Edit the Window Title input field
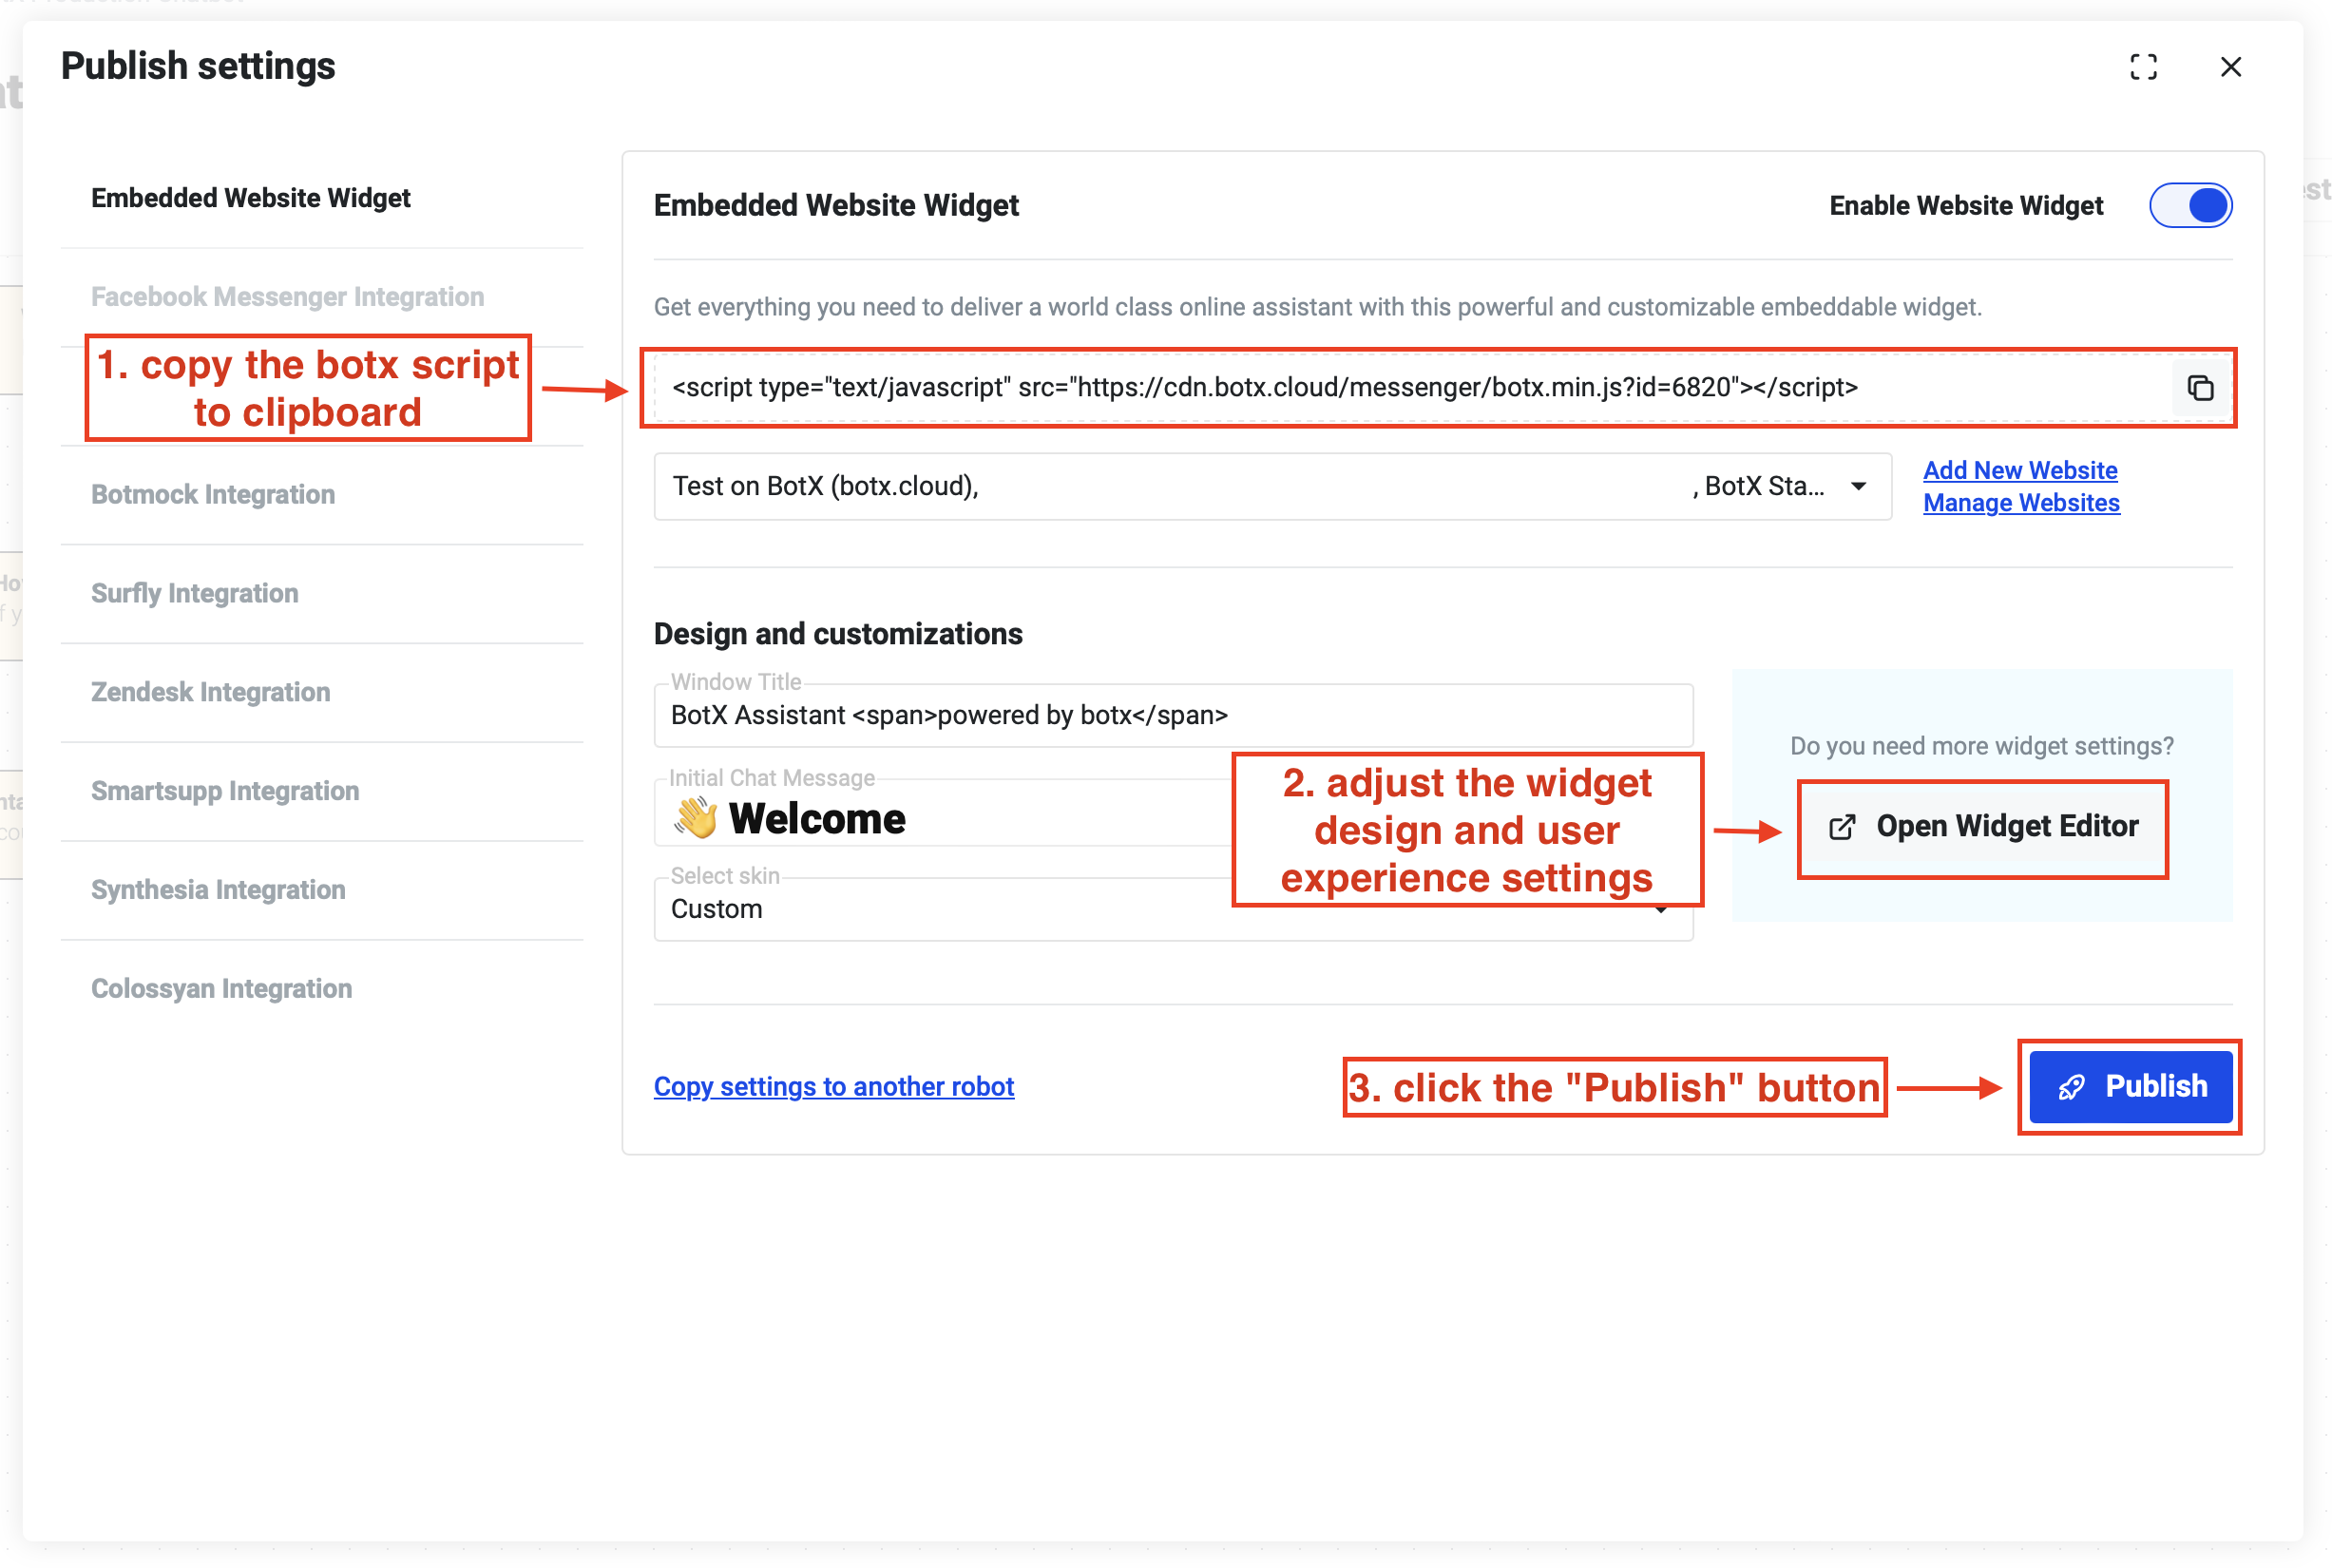This screenshot has width=2332, height=1568. (x=1170, y=715)
